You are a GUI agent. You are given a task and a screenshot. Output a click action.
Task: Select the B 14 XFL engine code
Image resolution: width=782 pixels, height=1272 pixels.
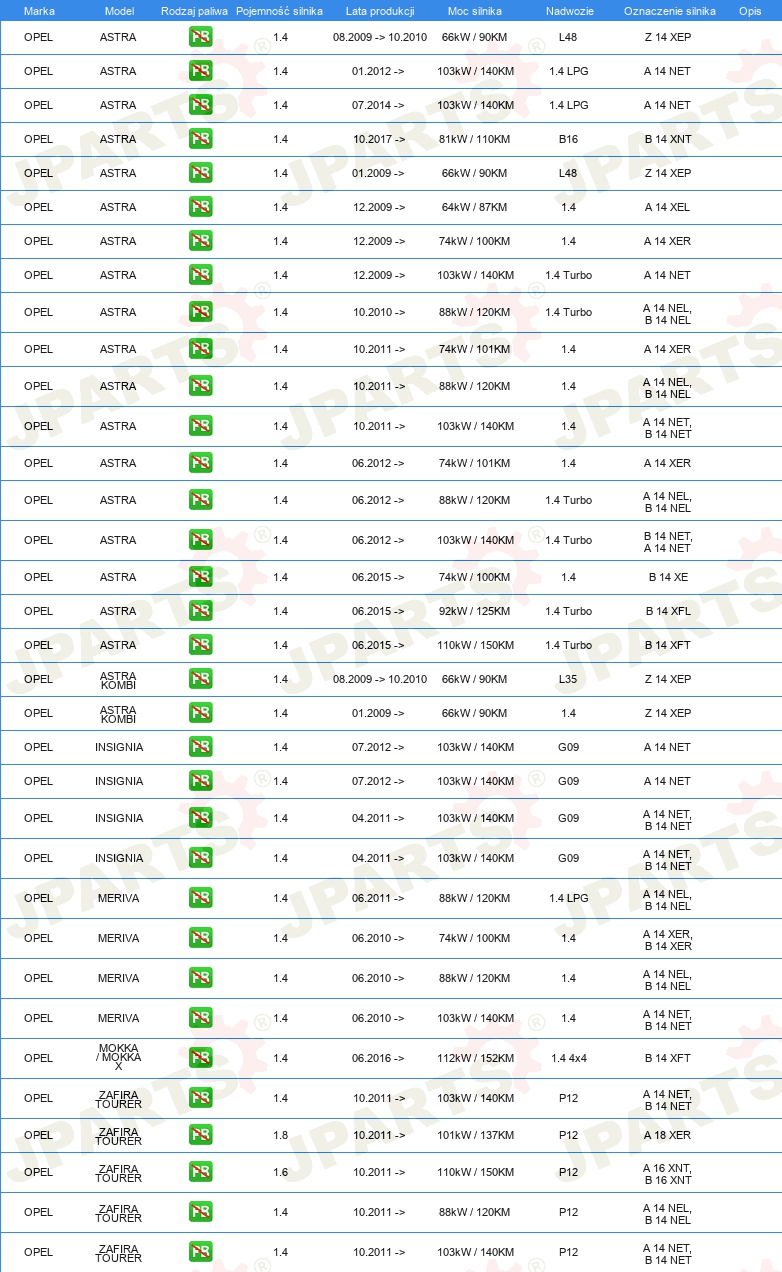point(668,611)
